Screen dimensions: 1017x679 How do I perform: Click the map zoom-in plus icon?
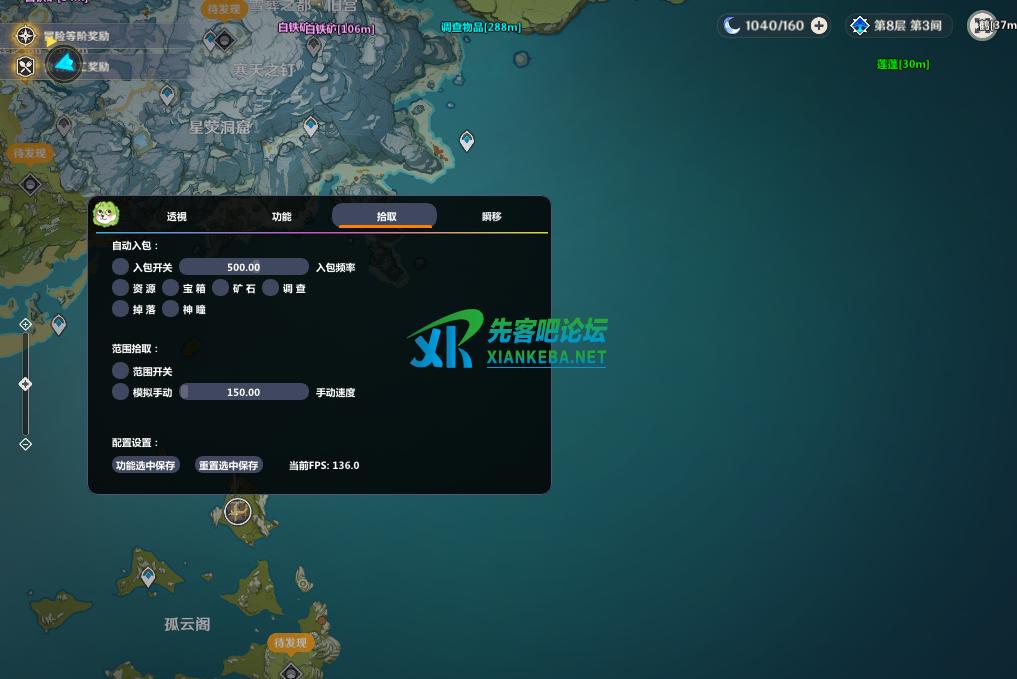tap(26, 325)
